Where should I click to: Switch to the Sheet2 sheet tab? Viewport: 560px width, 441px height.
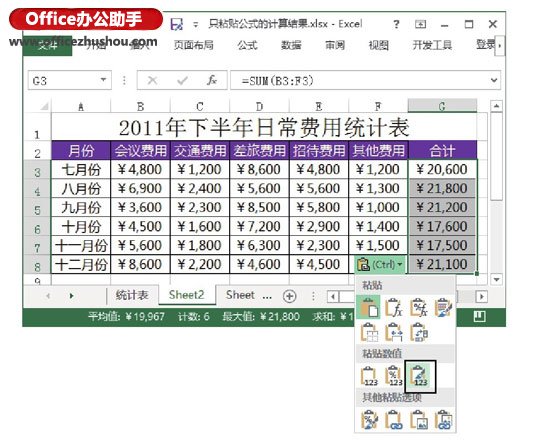(186, 295)
